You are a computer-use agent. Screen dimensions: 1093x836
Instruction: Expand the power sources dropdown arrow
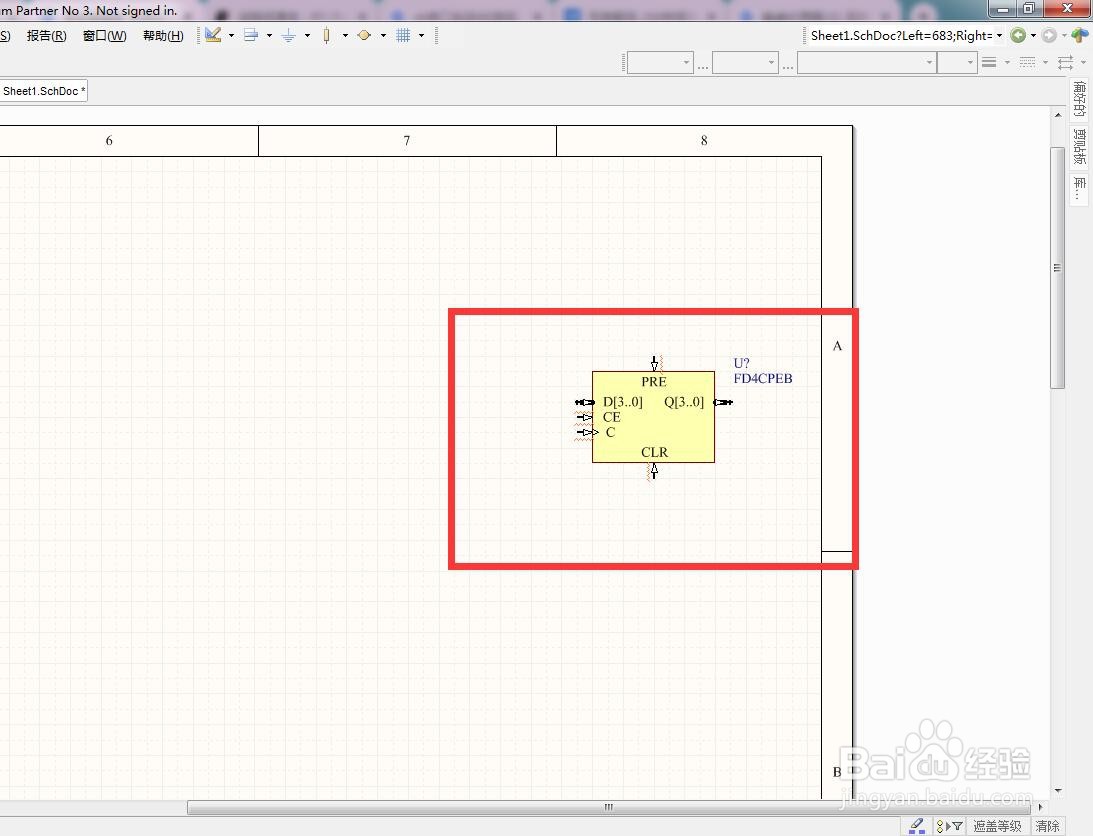[307, 35]
